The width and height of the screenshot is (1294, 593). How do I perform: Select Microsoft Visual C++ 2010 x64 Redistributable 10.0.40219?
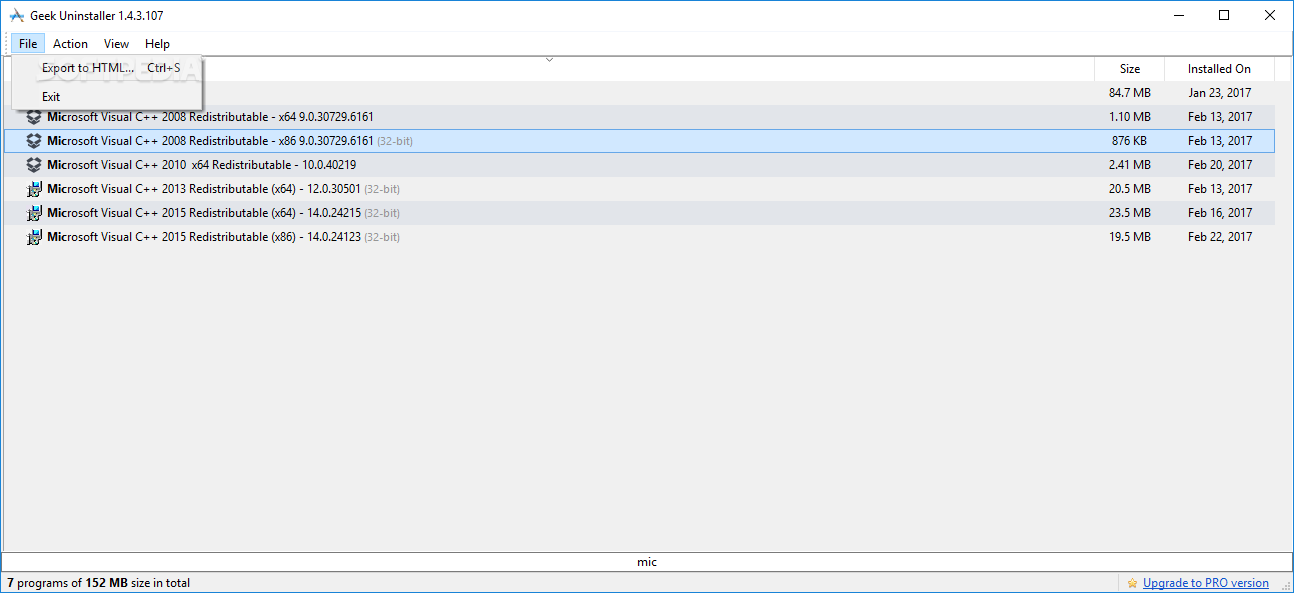point(639,165)
